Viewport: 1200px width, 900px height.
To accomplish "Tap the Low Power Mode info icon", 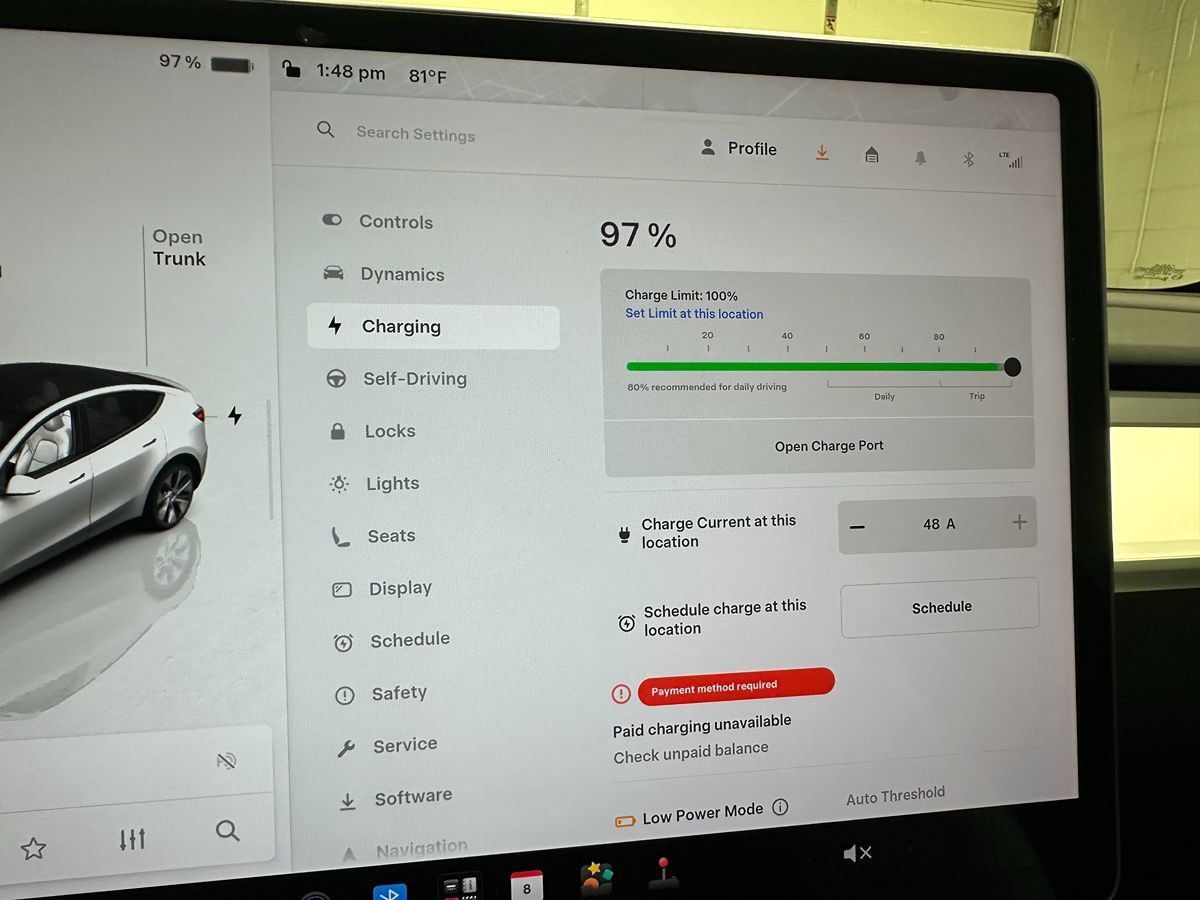I will click(x=780, y=807).
